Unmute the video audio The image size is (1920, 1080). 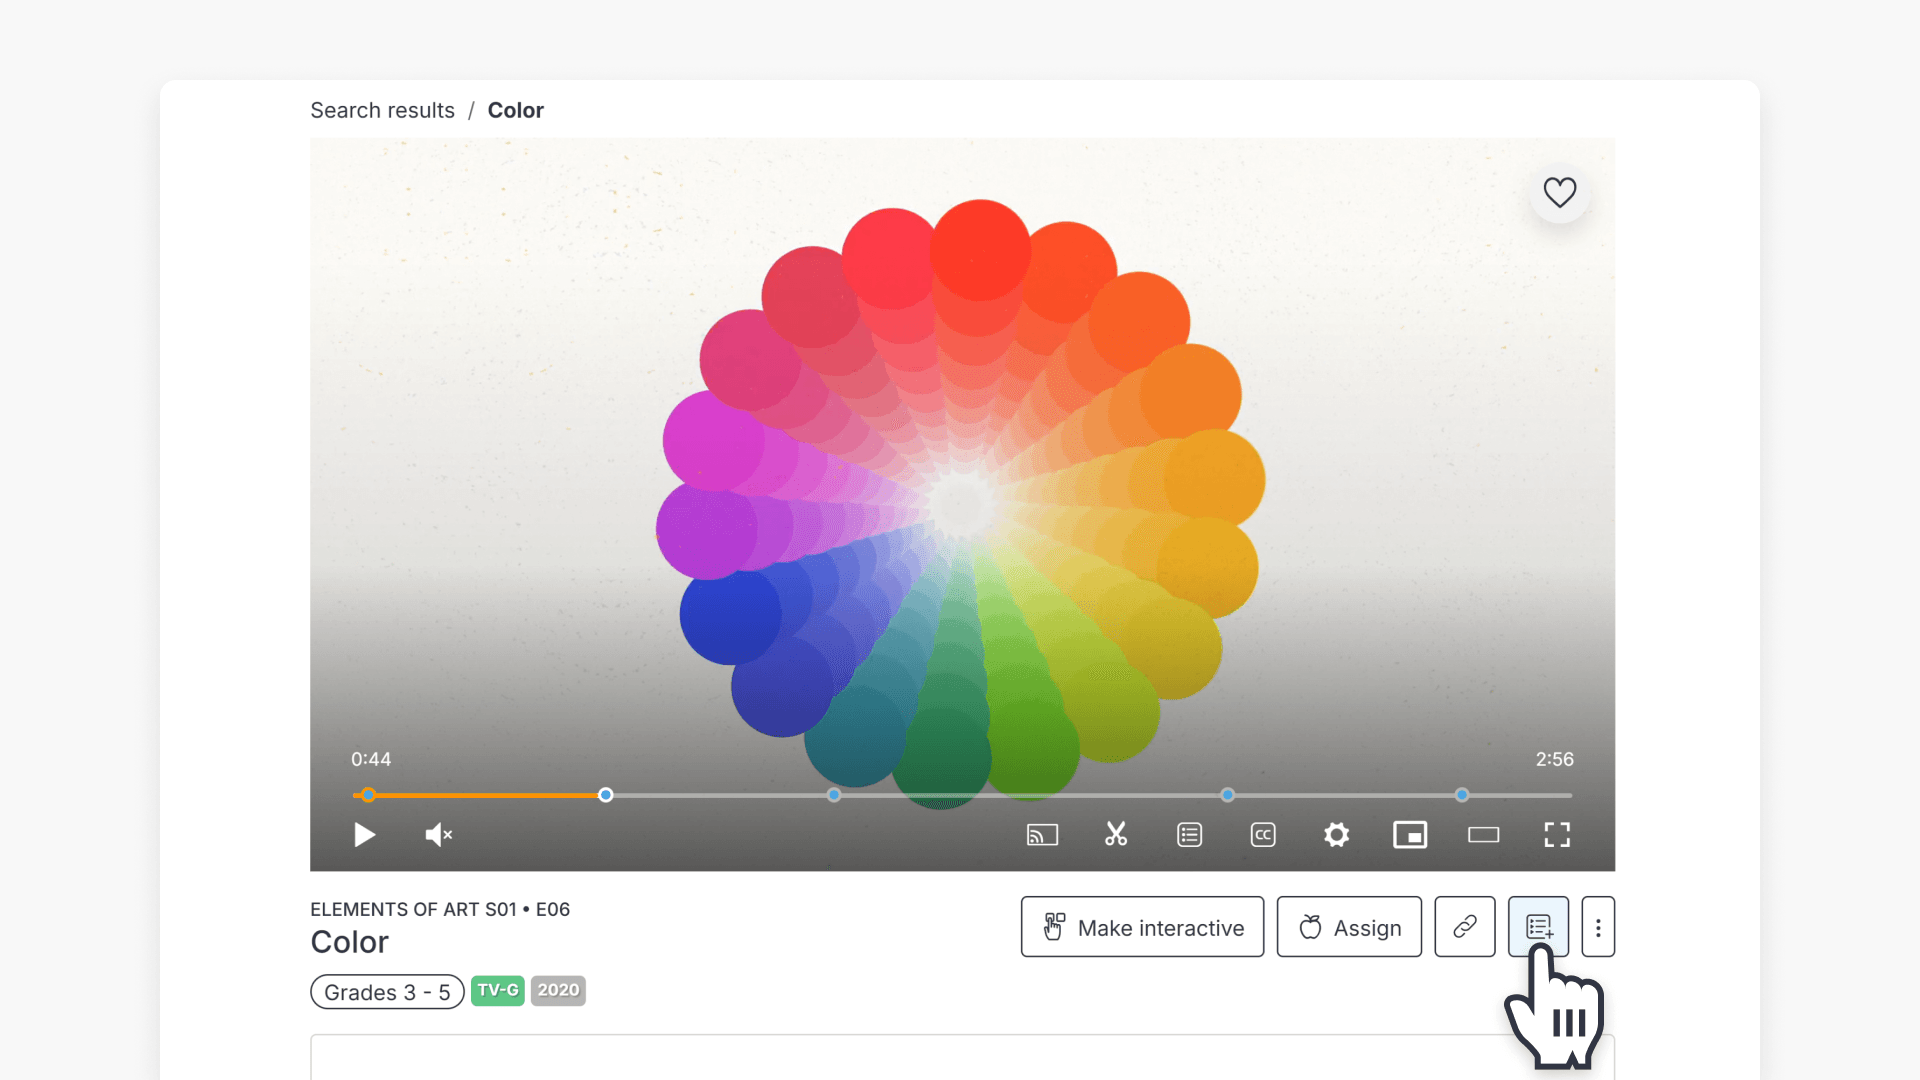[437, 835]
